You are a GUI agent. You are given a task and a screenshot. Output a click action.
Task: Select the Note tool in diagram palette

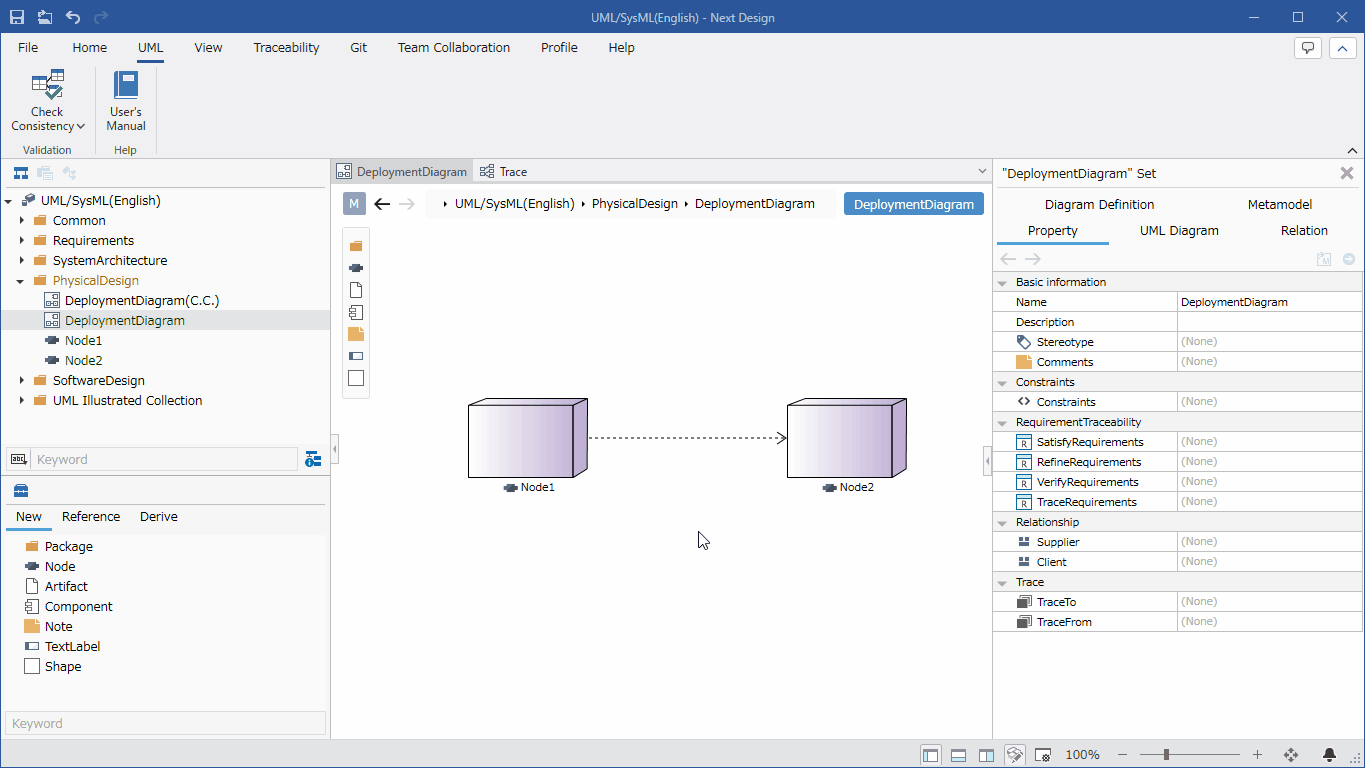tap(356, 334)
